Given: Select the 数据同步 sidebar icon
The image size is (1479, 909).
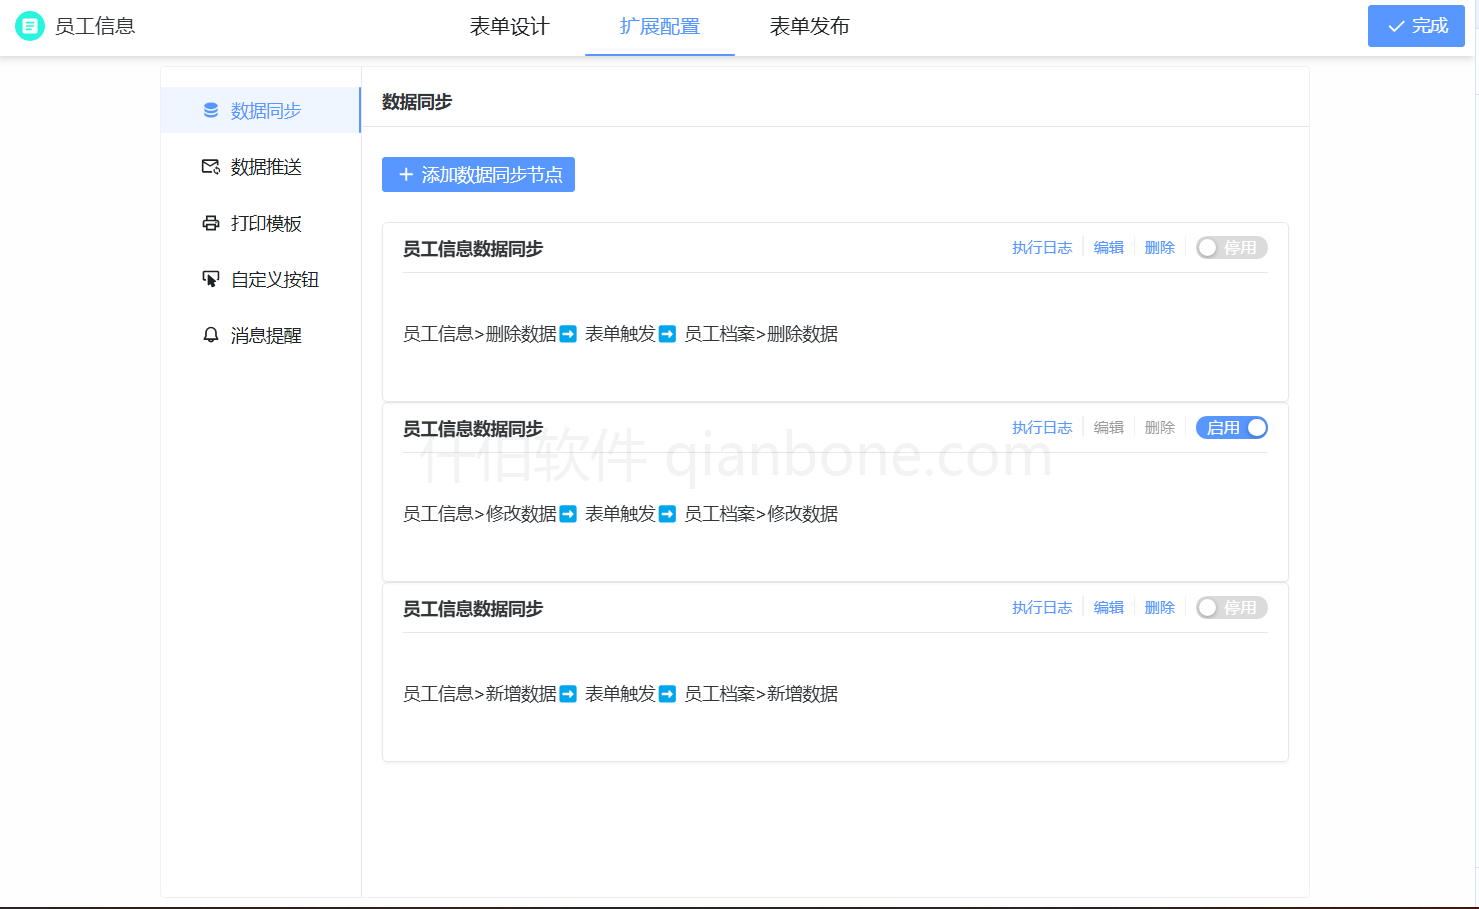Looking at the screenshot, I should [210, 110].
